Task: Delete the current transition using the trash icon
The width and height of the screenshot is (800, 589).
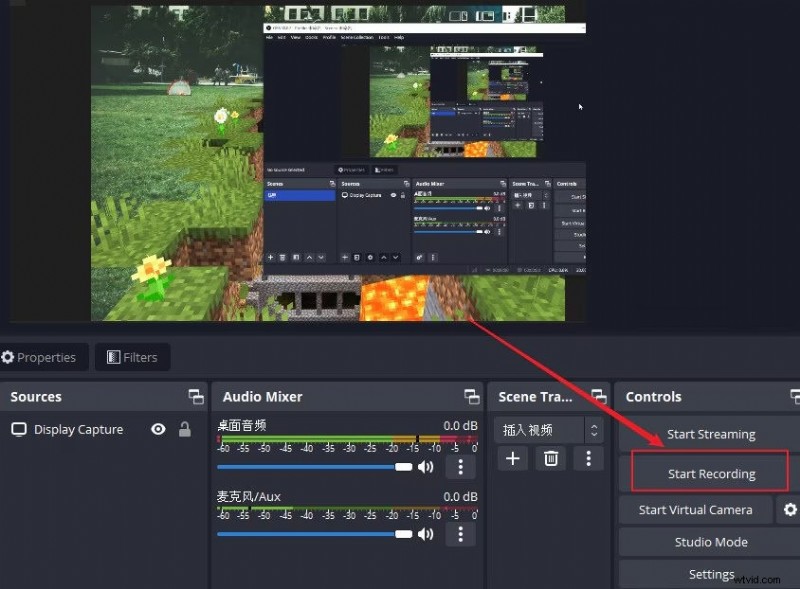Action: [x=551, y=458]
